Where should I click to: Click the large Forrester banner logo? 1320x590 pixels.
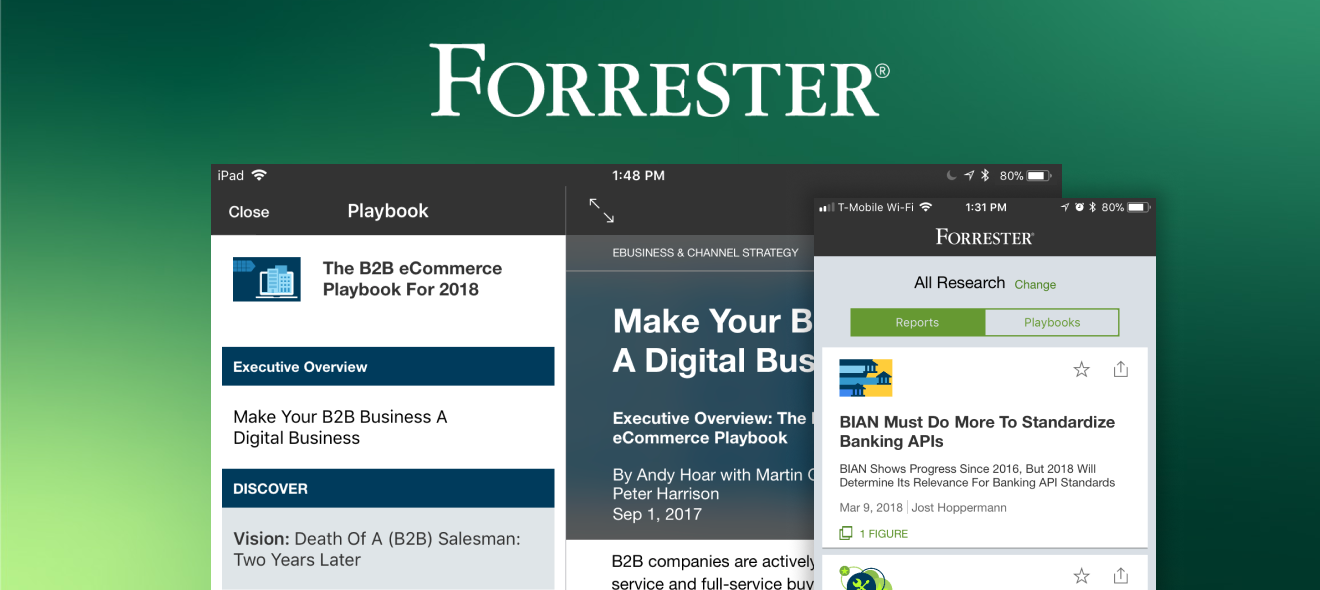point(660,80)
